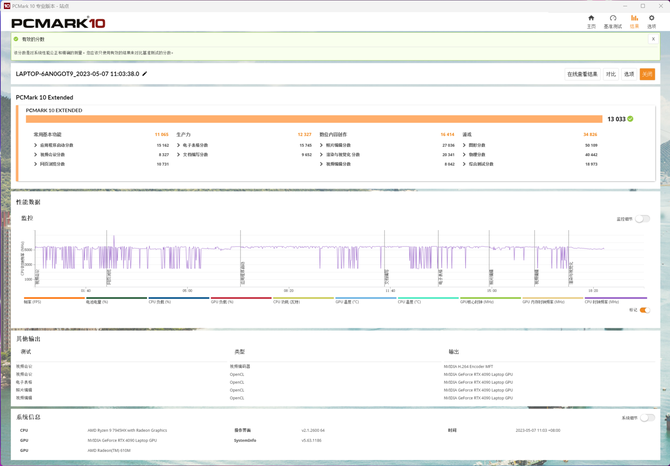Click the PCMark 10 logo

click(58, 23)
